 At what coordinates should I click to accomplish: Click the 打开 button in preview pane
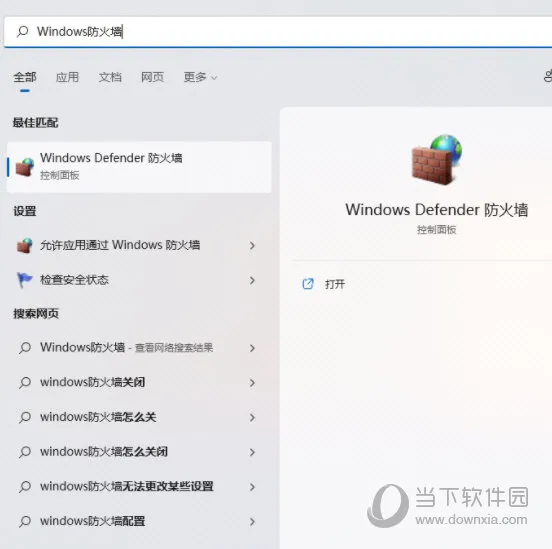click(335, 284)
